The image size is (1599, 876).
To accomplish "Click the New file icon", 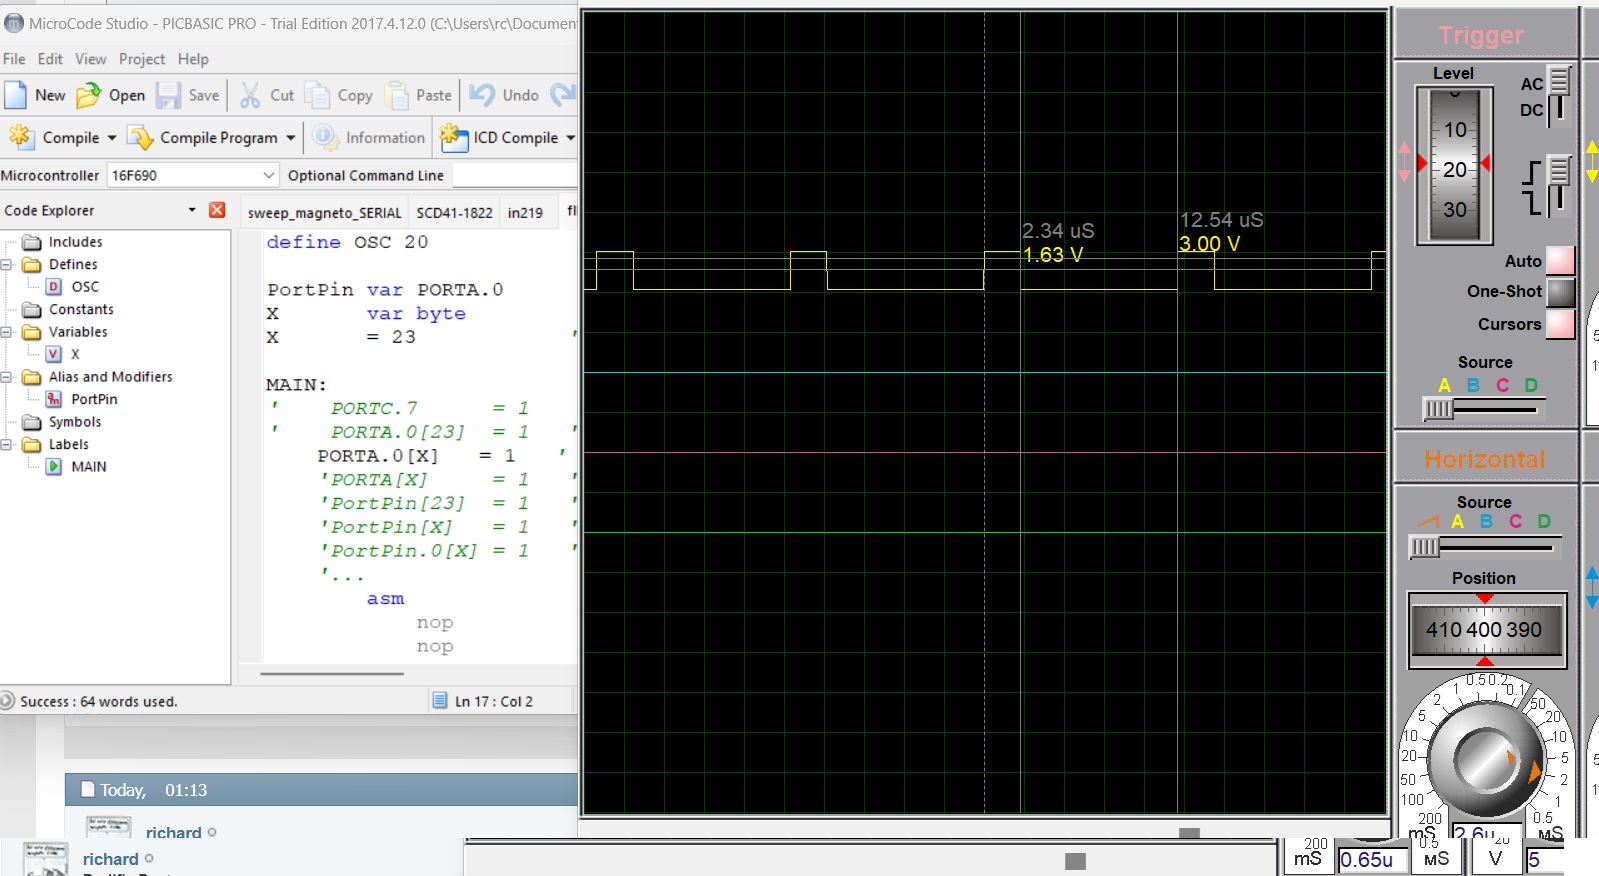I will point(16,95).
